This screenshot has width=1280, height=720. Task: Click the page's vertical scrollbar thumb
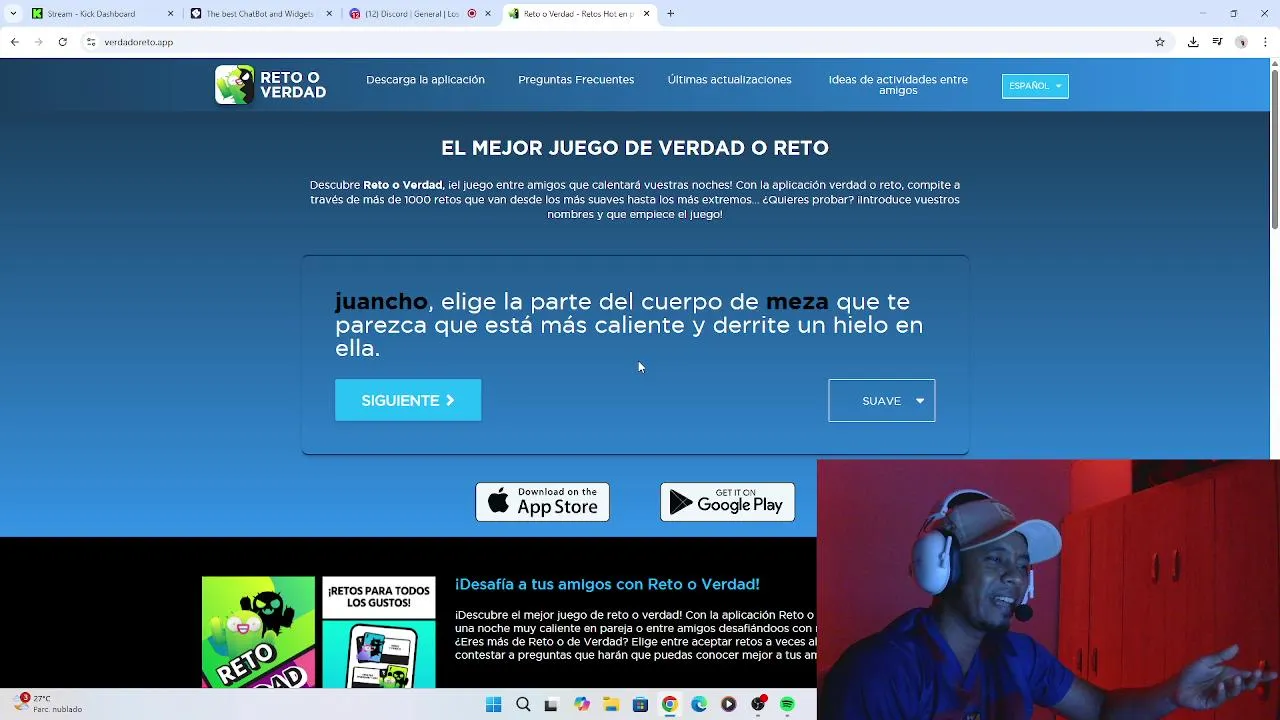point(1274,150)
